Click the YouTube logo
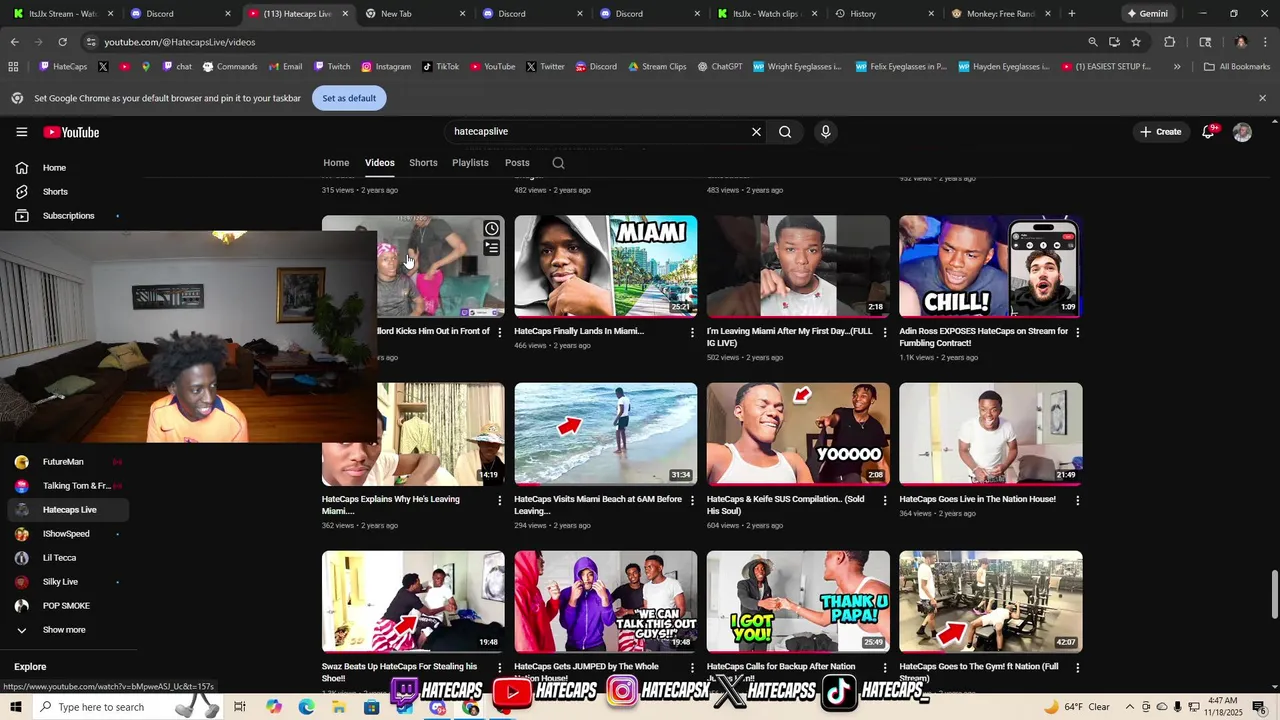 click(71, 132)
